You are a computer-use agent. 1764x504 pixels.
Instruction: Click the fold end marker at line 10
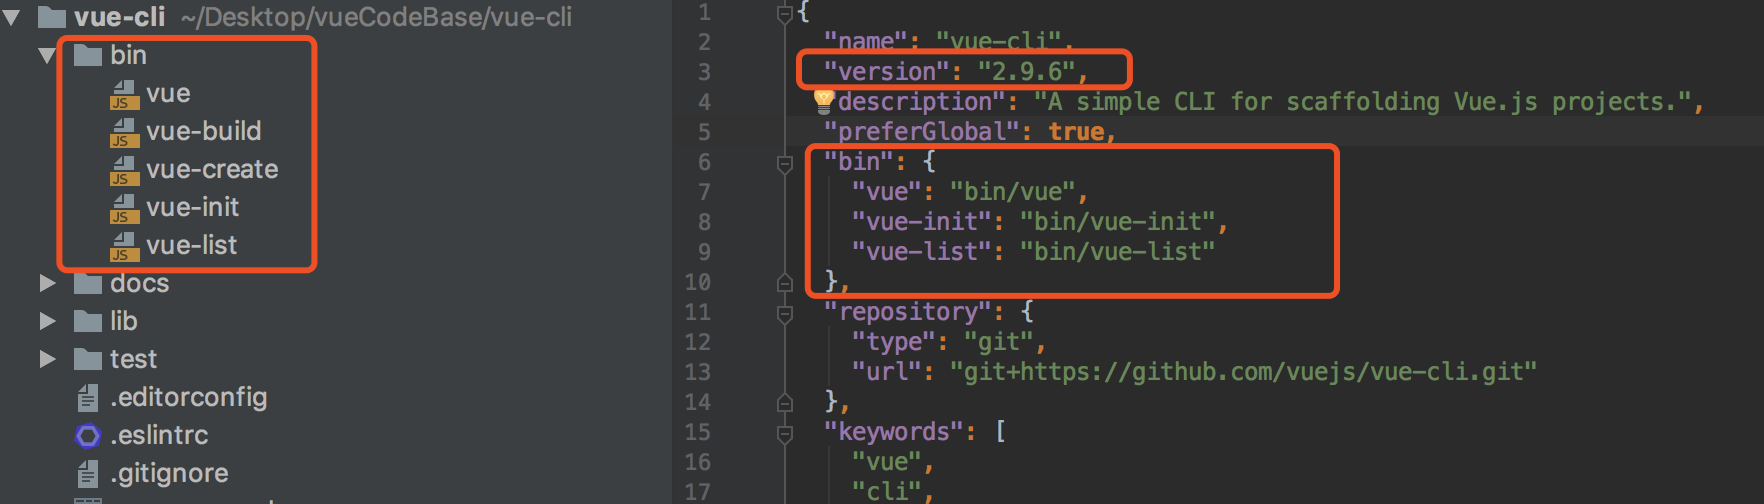click(785, 283)
